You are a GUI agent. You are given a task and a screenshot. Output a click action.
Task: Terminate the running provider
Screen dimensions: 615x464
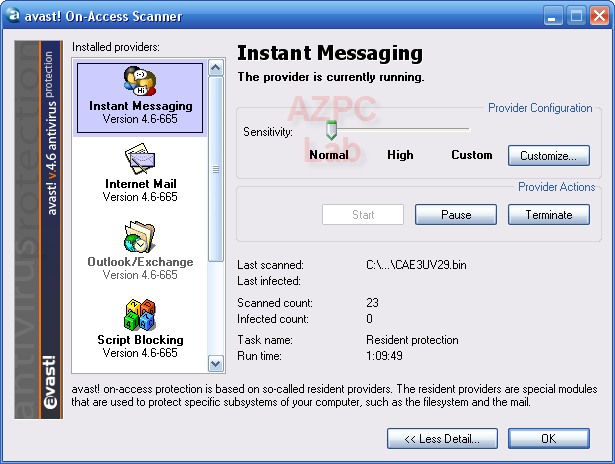548,215
